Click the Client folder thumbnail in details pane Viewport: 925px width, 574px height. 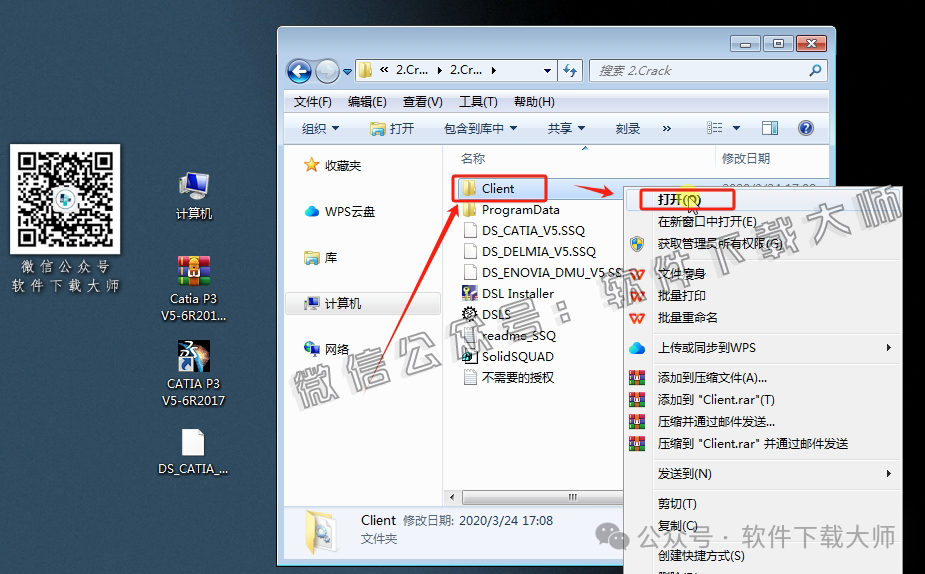pyautogui.click(x=322, y=532)
